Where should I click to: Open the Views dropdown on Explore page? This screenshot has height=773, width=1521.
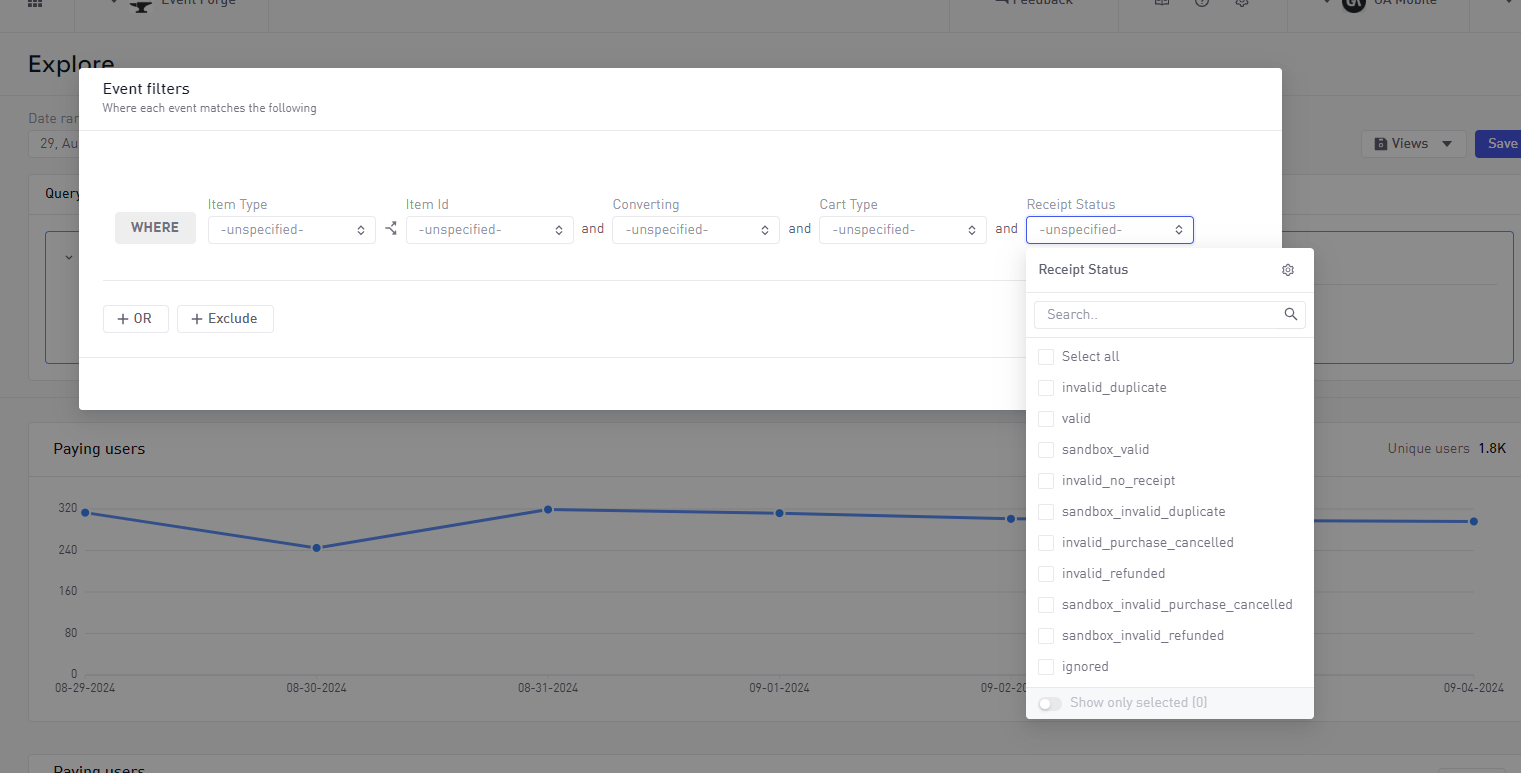coord(1413,144)
